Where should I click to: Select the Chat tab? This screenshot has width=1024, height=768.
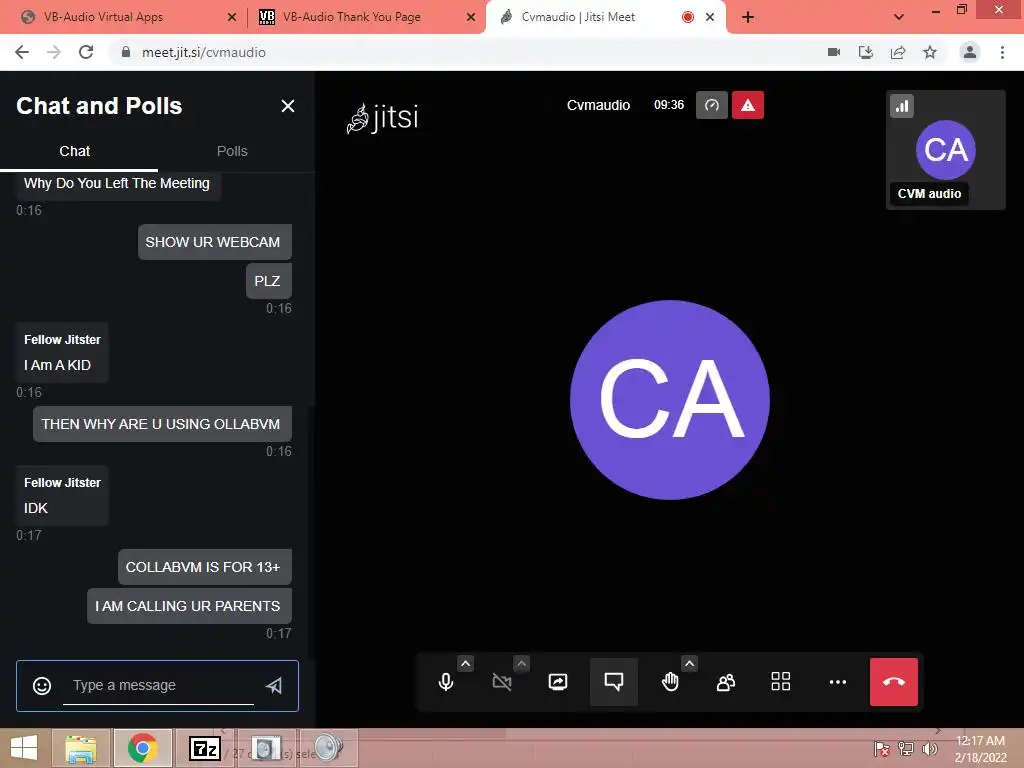click(x=74, y=151)
